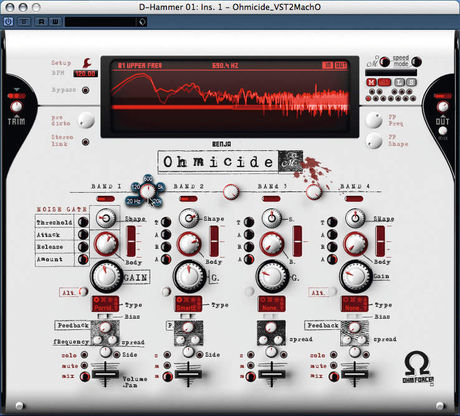This screenshot has width=460, height=416.
Task: Click the Band 1 feedback spread knob
Action: pyautogui.click(x=113, y=340)
